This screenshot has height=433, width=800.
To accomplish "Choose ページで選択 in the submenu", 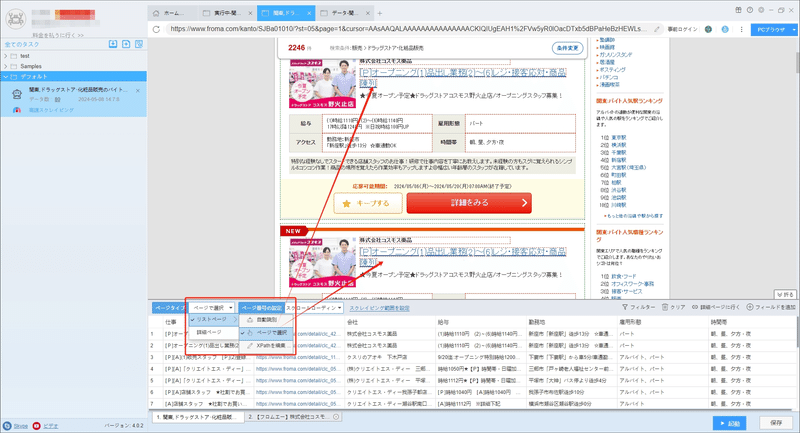I will (x=266, y=333).
